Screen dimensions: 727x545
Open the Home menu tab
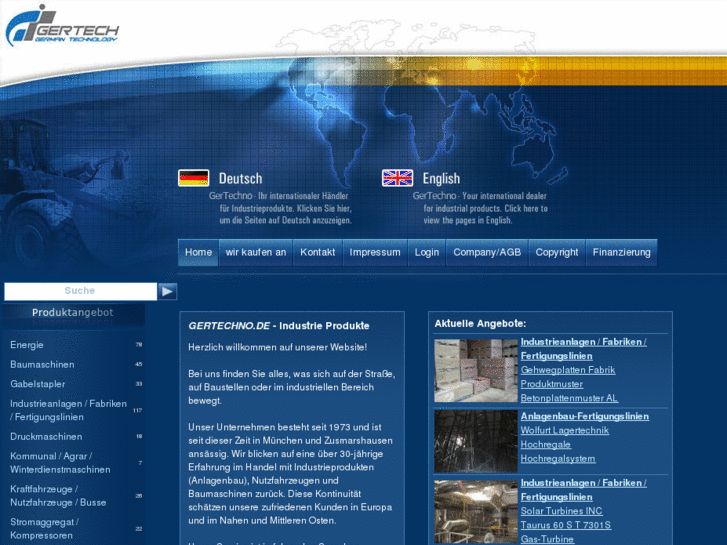click(x=198, y=252)
